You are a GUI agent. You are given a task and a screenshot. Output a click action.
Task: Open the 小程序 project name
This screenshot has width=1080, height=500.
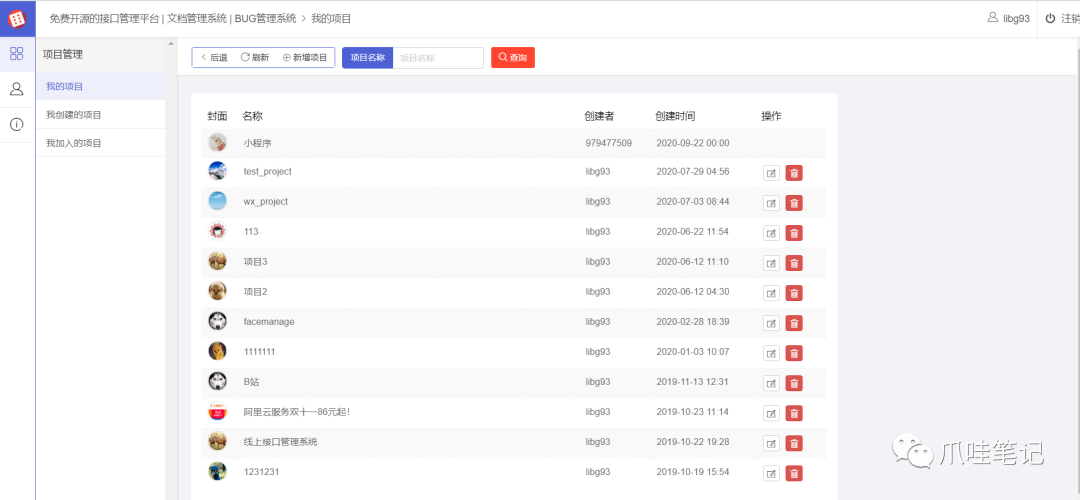point(257,143)
